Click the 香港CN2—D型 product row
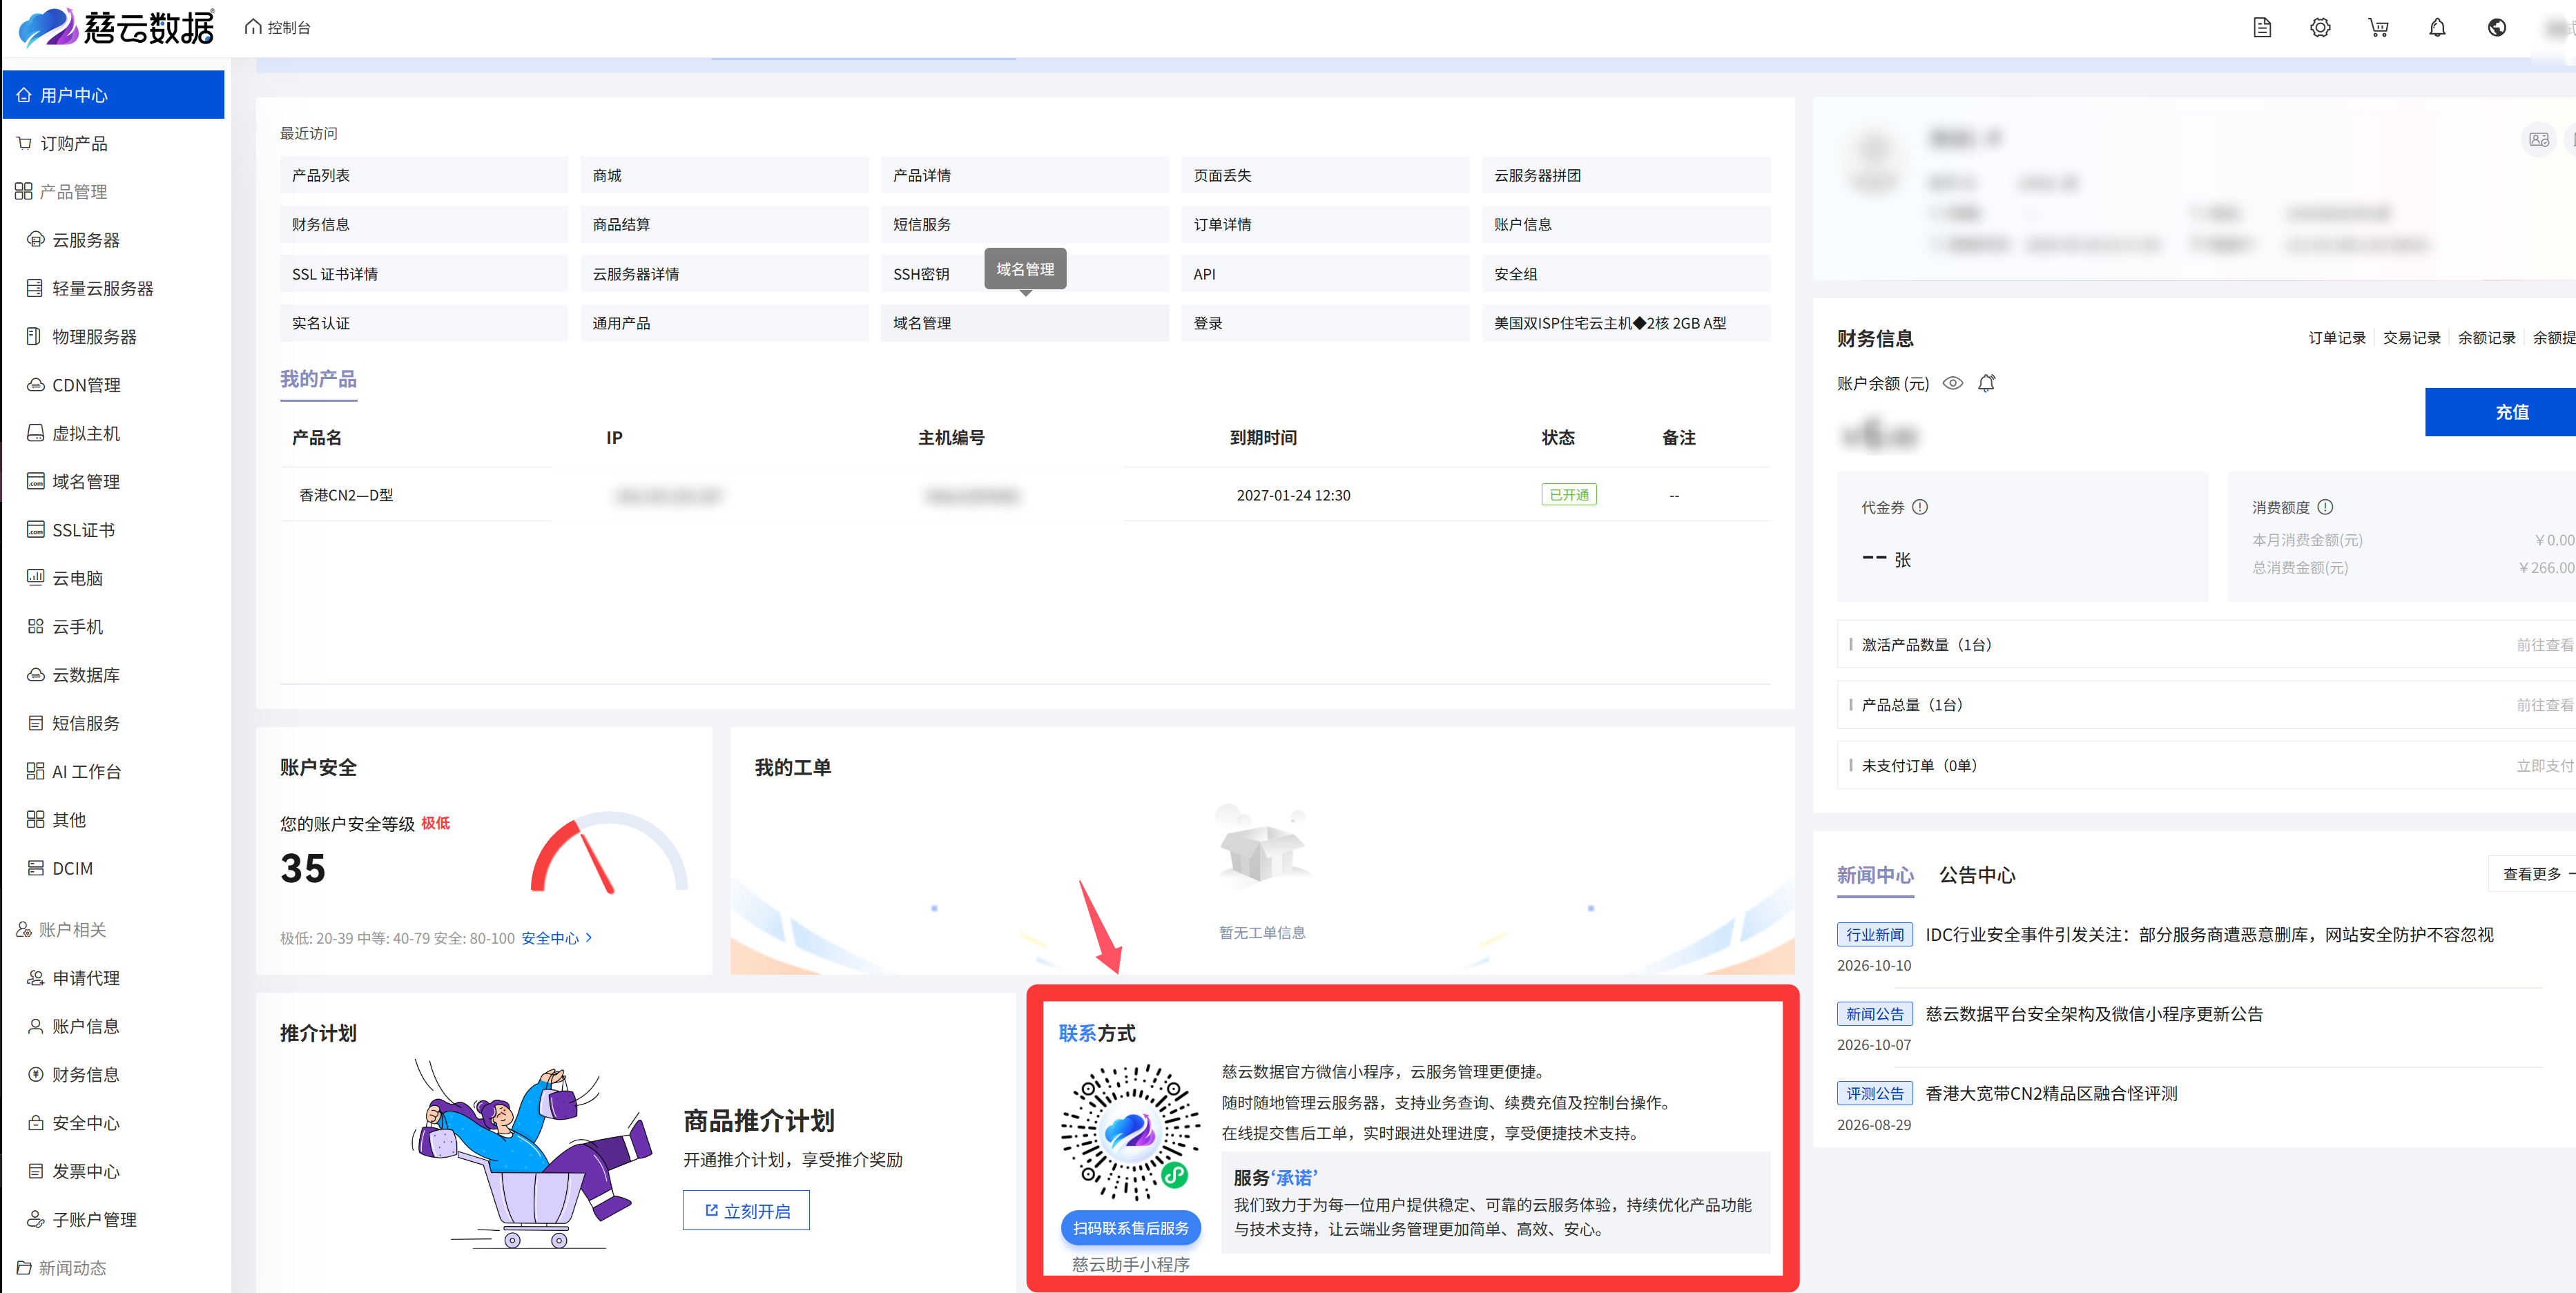Screen dimensions: 2576x1293 tap(1025, 495)
